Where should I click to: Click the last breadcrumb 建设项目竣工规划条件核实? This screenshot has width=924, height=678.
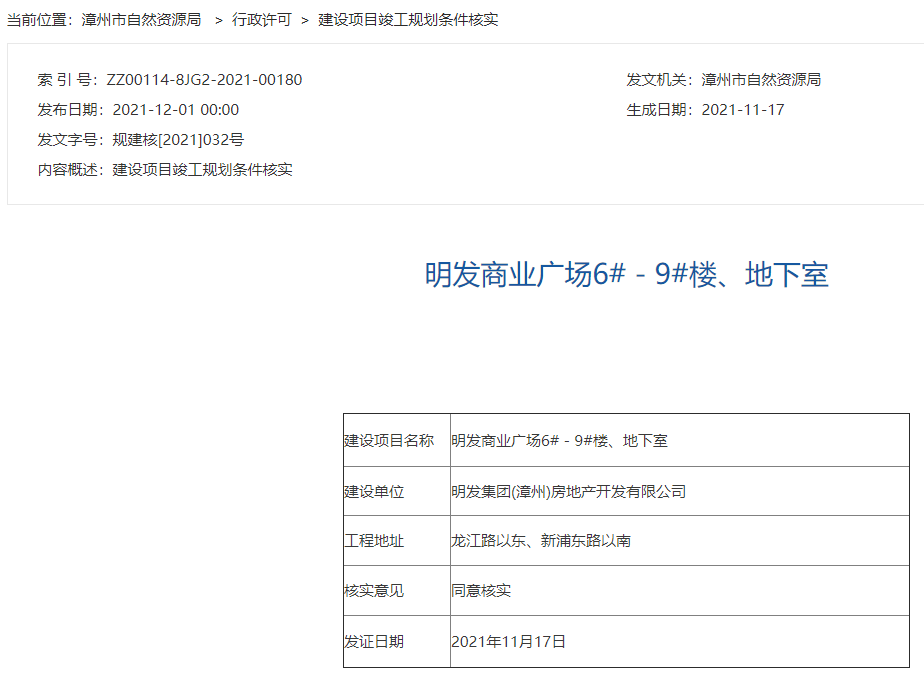point(408,20)
